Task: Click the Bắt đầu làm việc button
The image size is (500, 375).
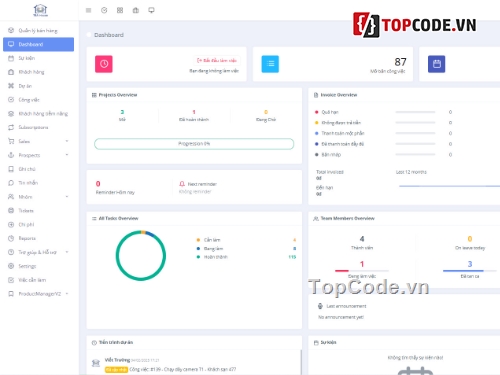Action: (x=217, y=60)
